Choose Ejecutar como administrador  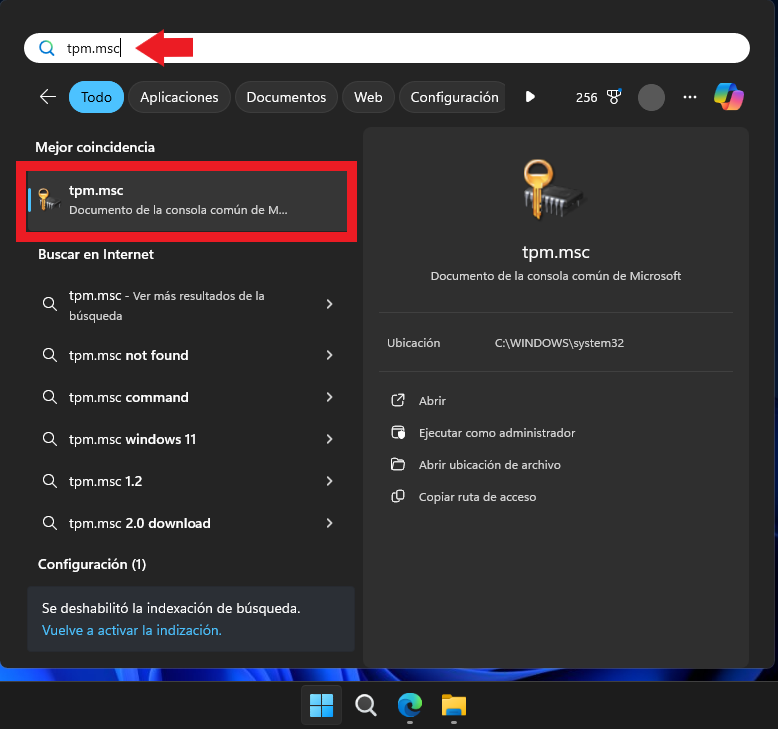click(x=497, y=433)
